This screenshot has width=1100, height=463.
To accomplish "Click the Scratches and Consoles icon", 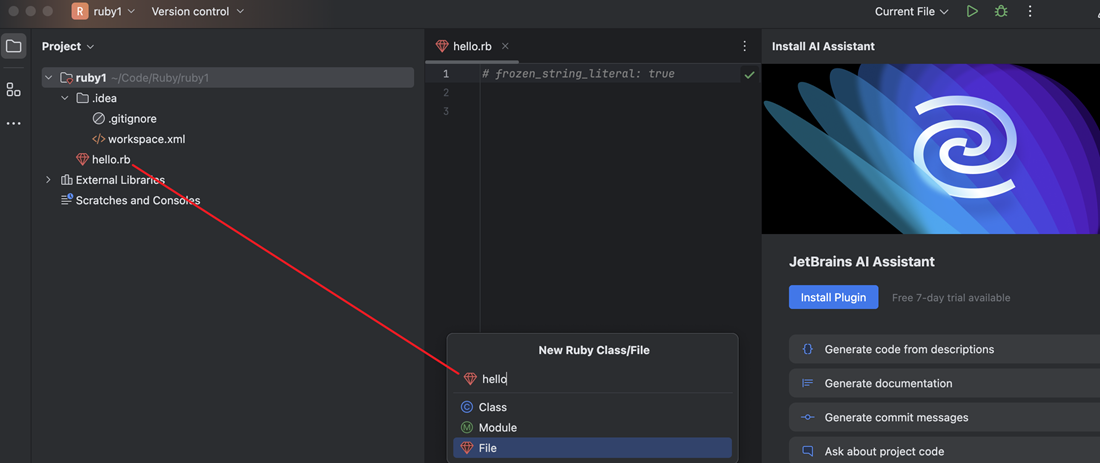I will (67, 200).
